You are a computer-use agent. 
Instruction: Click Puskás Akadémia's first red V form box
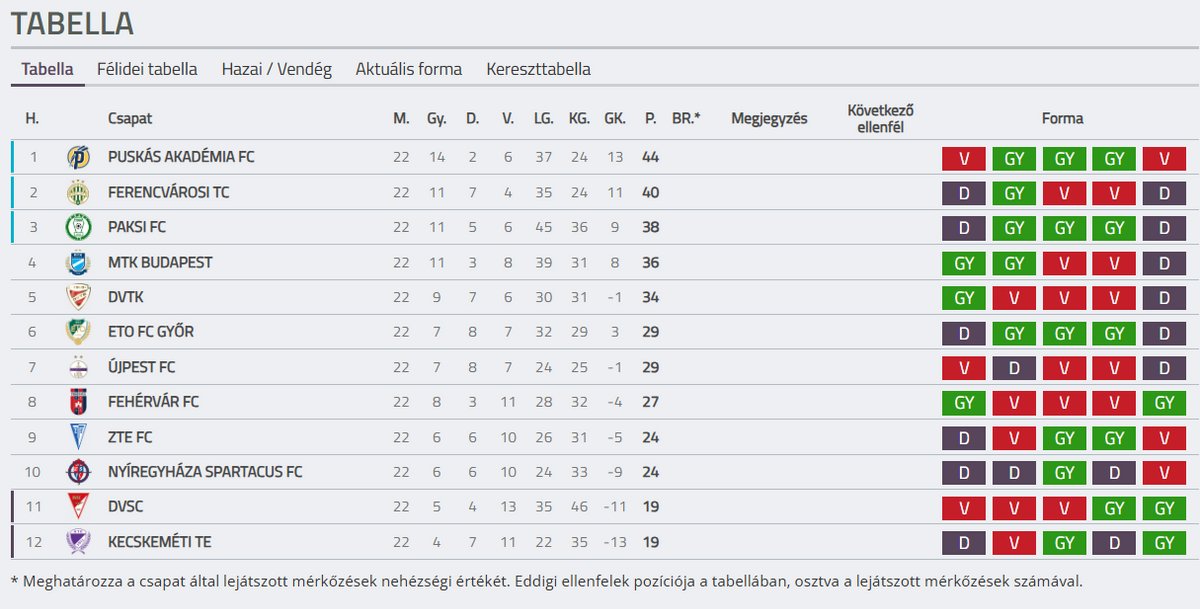[964, 158]
